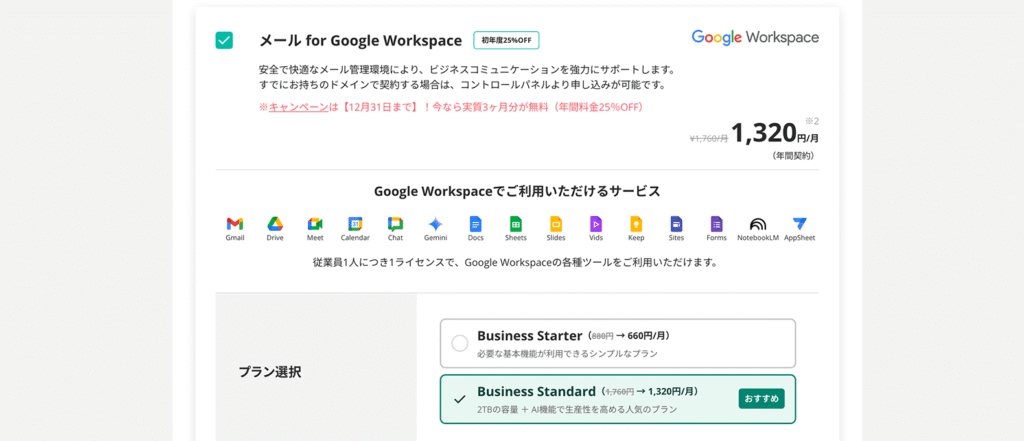Click the Google Workspace logo

point(755,38)
